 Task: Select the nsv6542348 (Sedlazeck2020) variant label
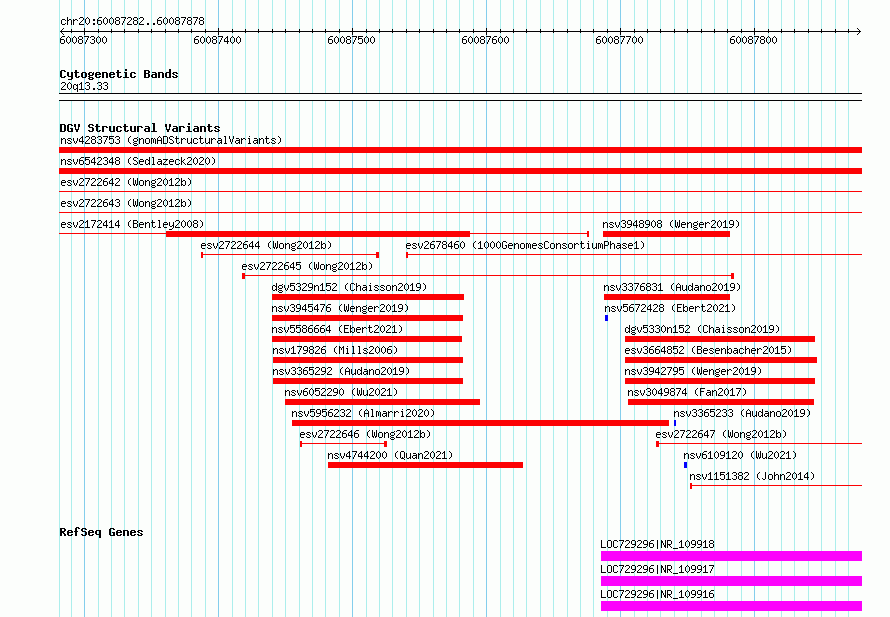tap(138, 161)
